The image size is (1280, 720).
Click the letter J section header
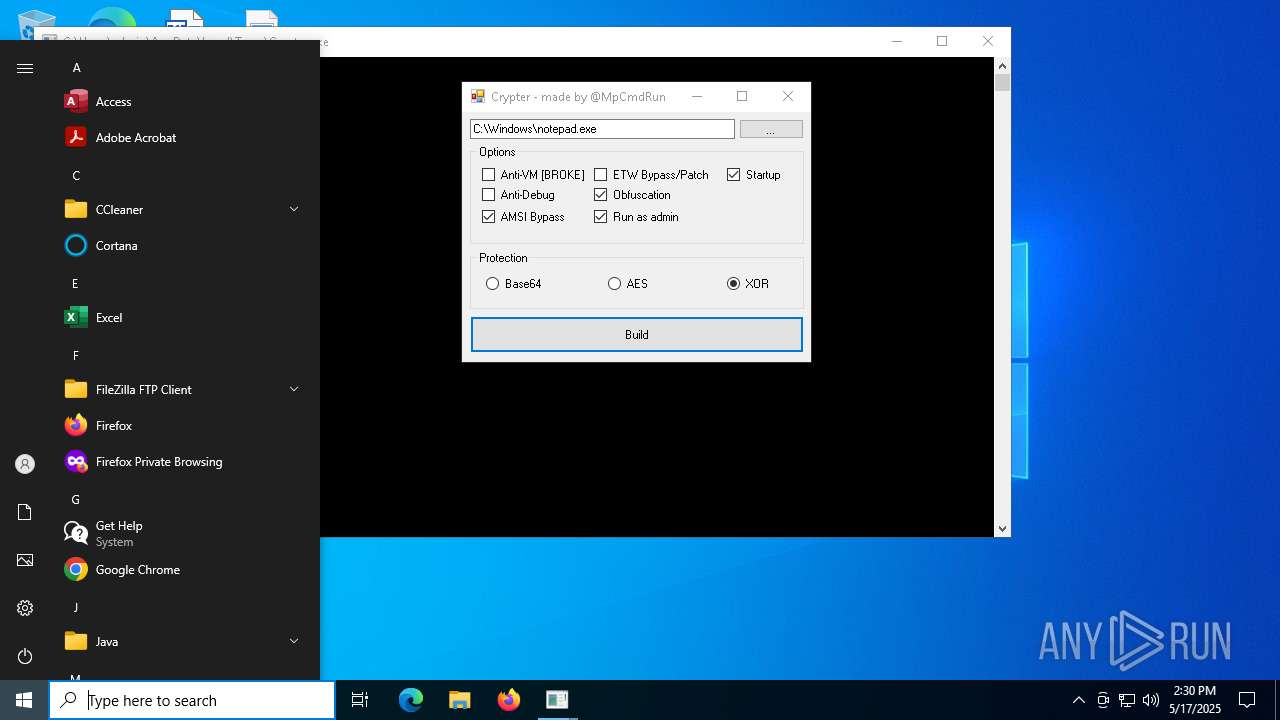[x=75, y=608]
